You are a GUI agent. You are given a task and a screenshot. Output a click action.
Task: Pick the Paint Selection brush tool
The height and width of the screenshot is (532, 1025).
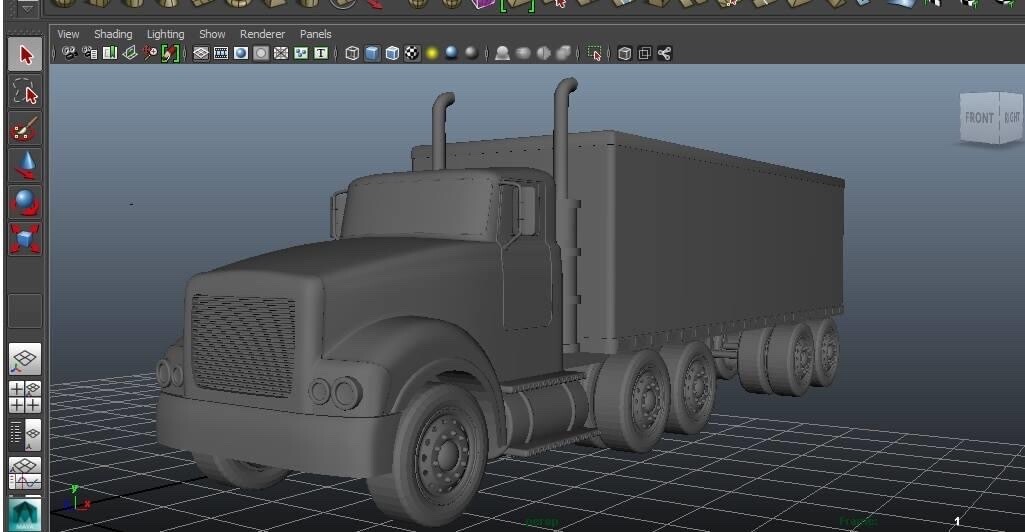point(25,129)
